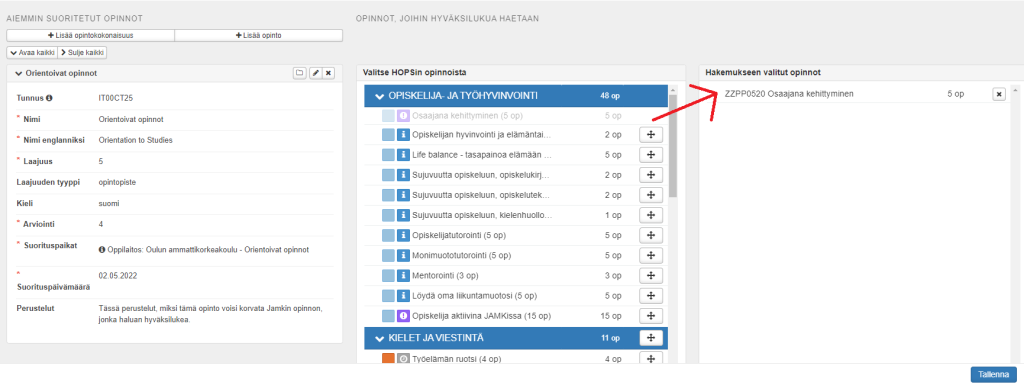
Task: Remove Orientoivat opinnot with the x icon
Action: [328, 73]
